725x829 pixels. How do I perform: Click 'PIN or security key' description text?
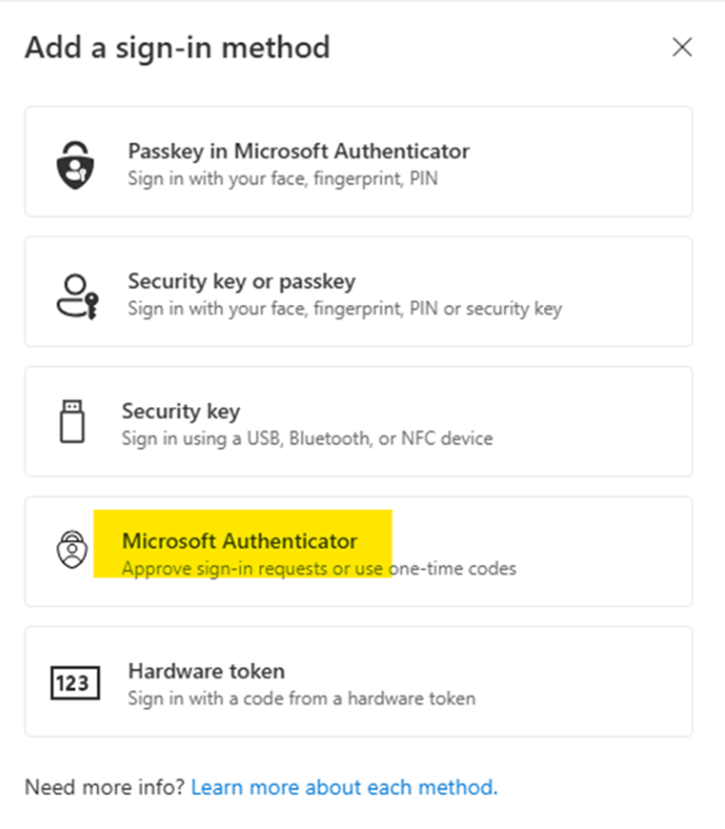point(485,309)
